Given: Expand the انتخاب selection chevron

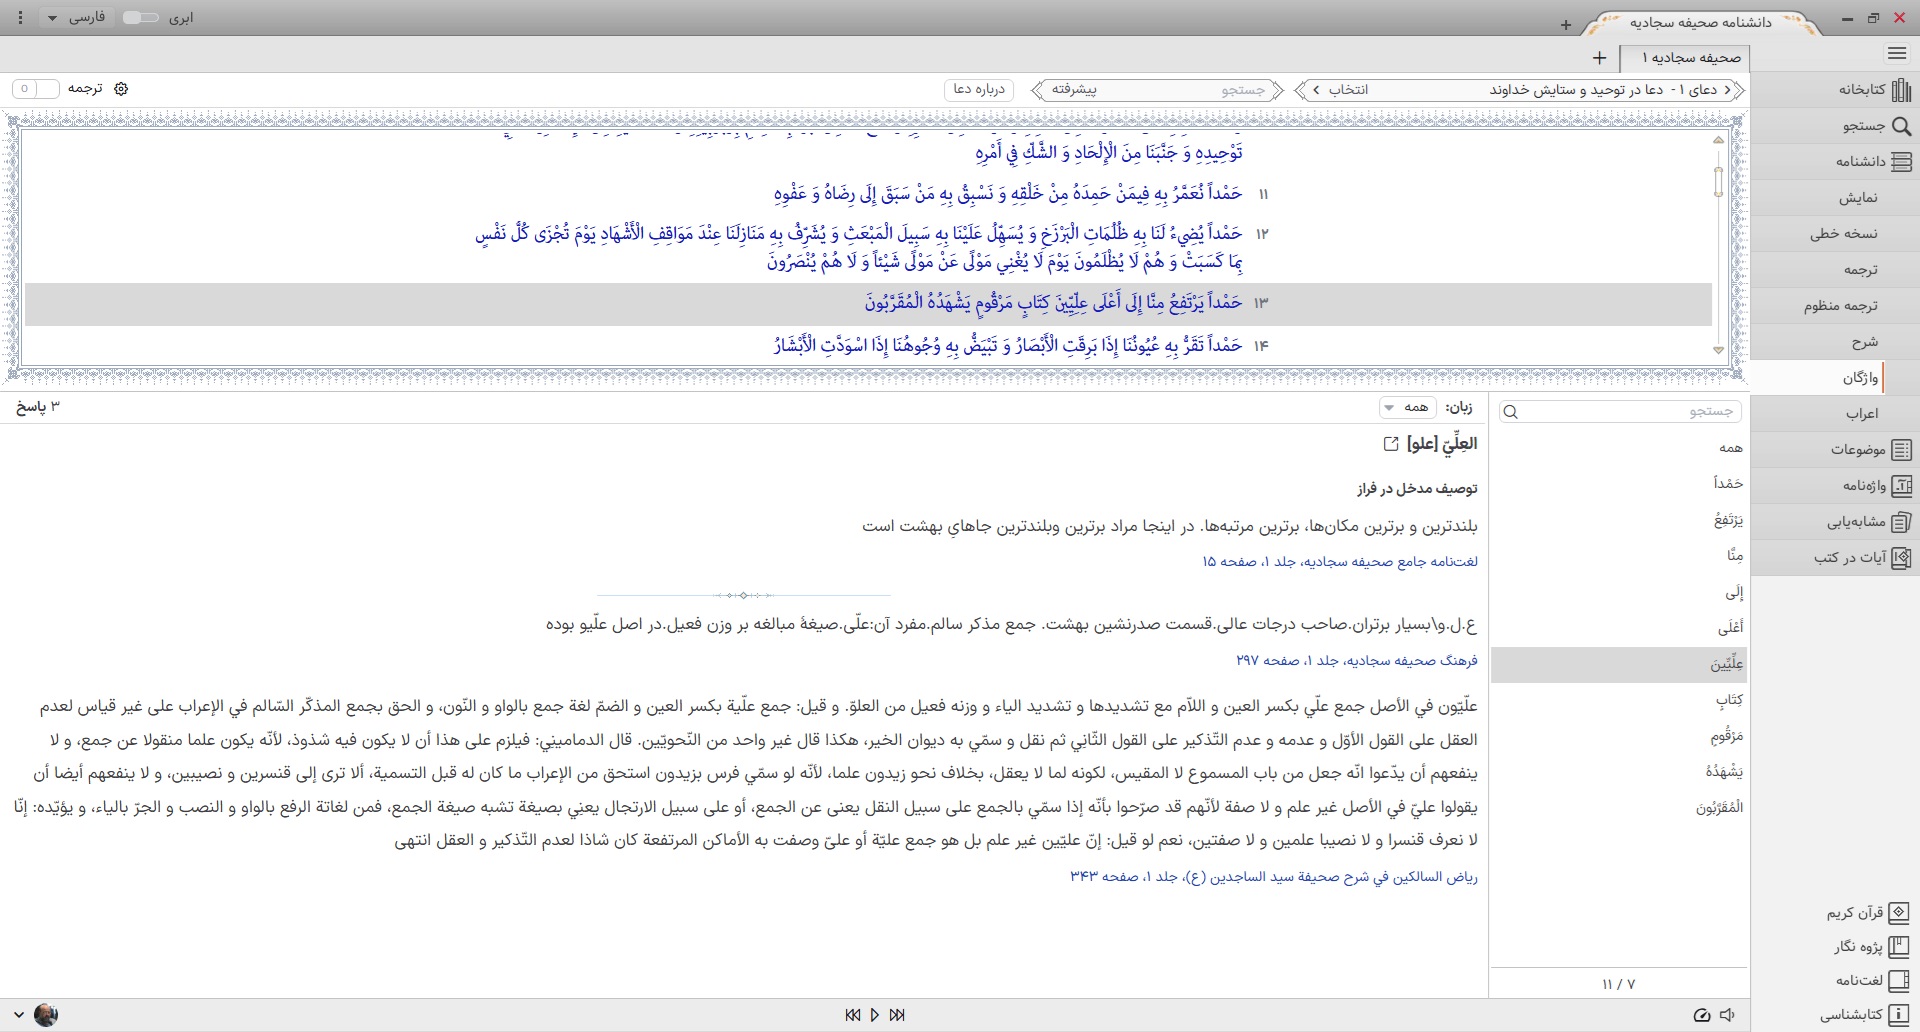Looking at the screenshot, I should pos(1316,90).
